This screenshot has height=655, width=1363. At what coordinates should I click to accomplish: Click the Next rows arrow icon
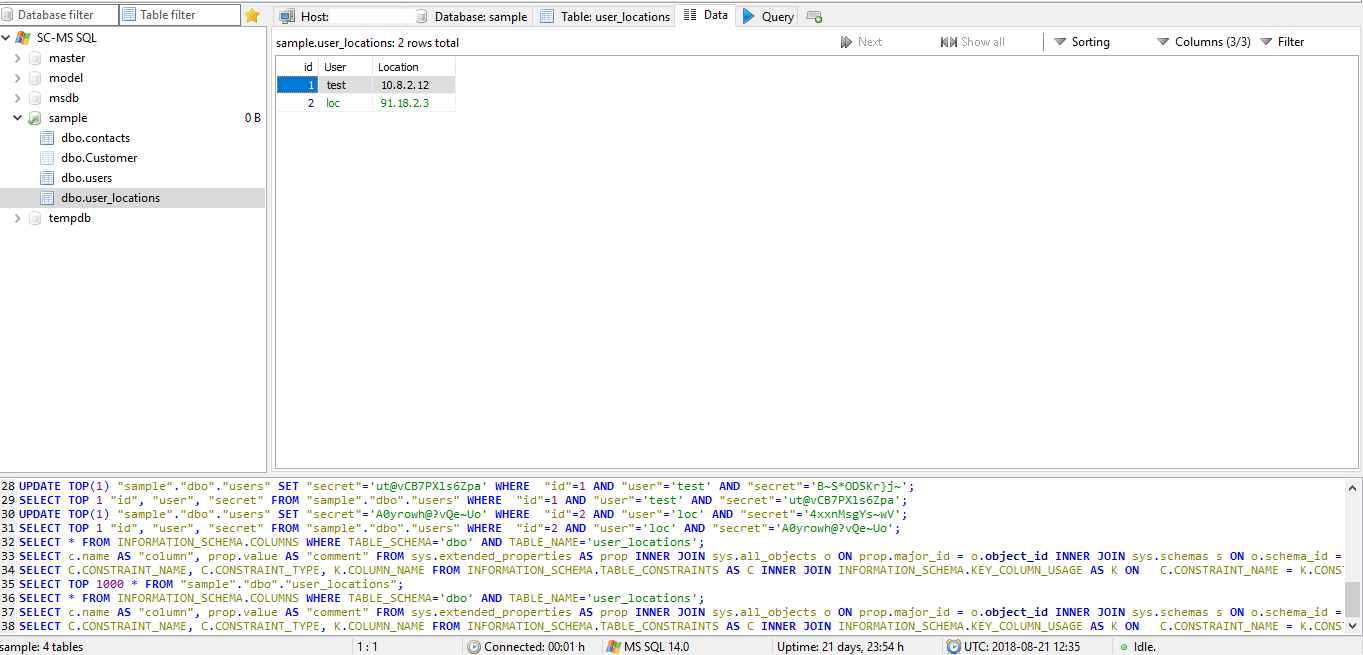847,42
